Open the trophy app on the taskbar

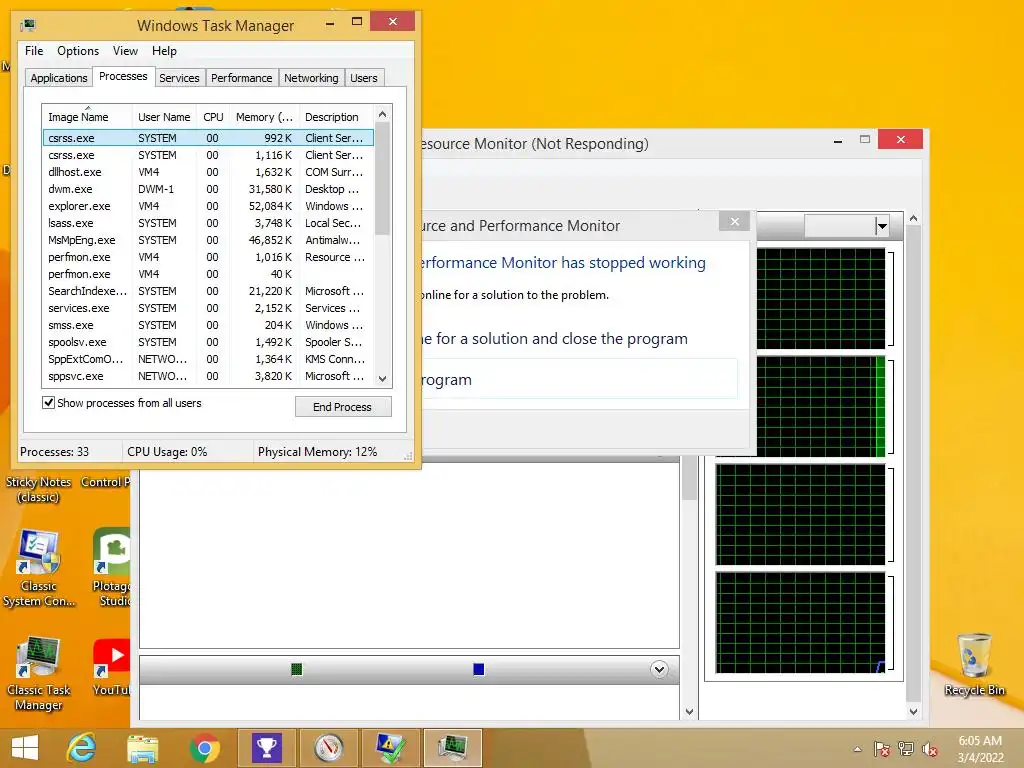tap(266, 748)
